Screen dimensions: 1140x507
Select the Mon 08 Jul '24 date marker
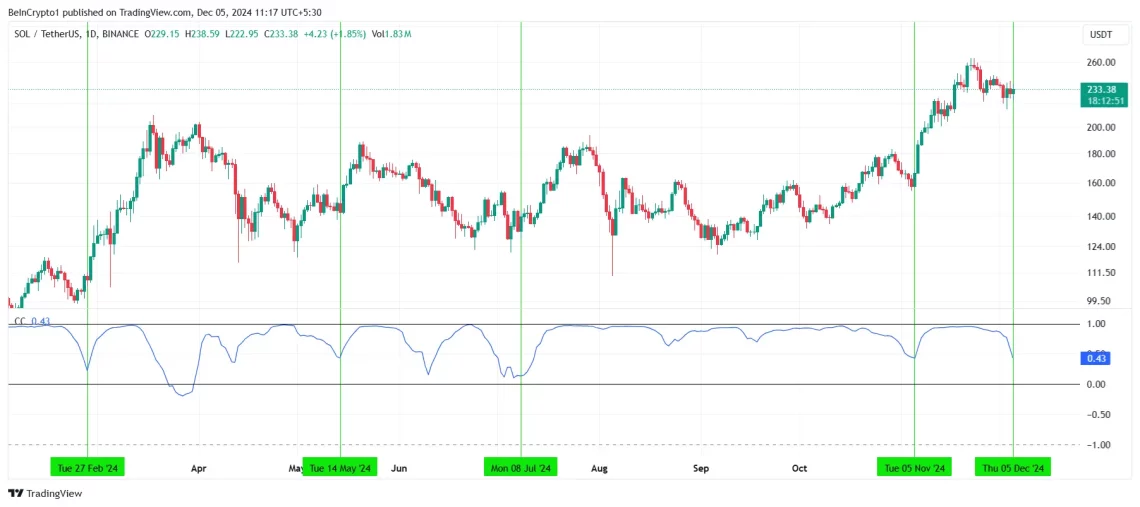(521, 468)
